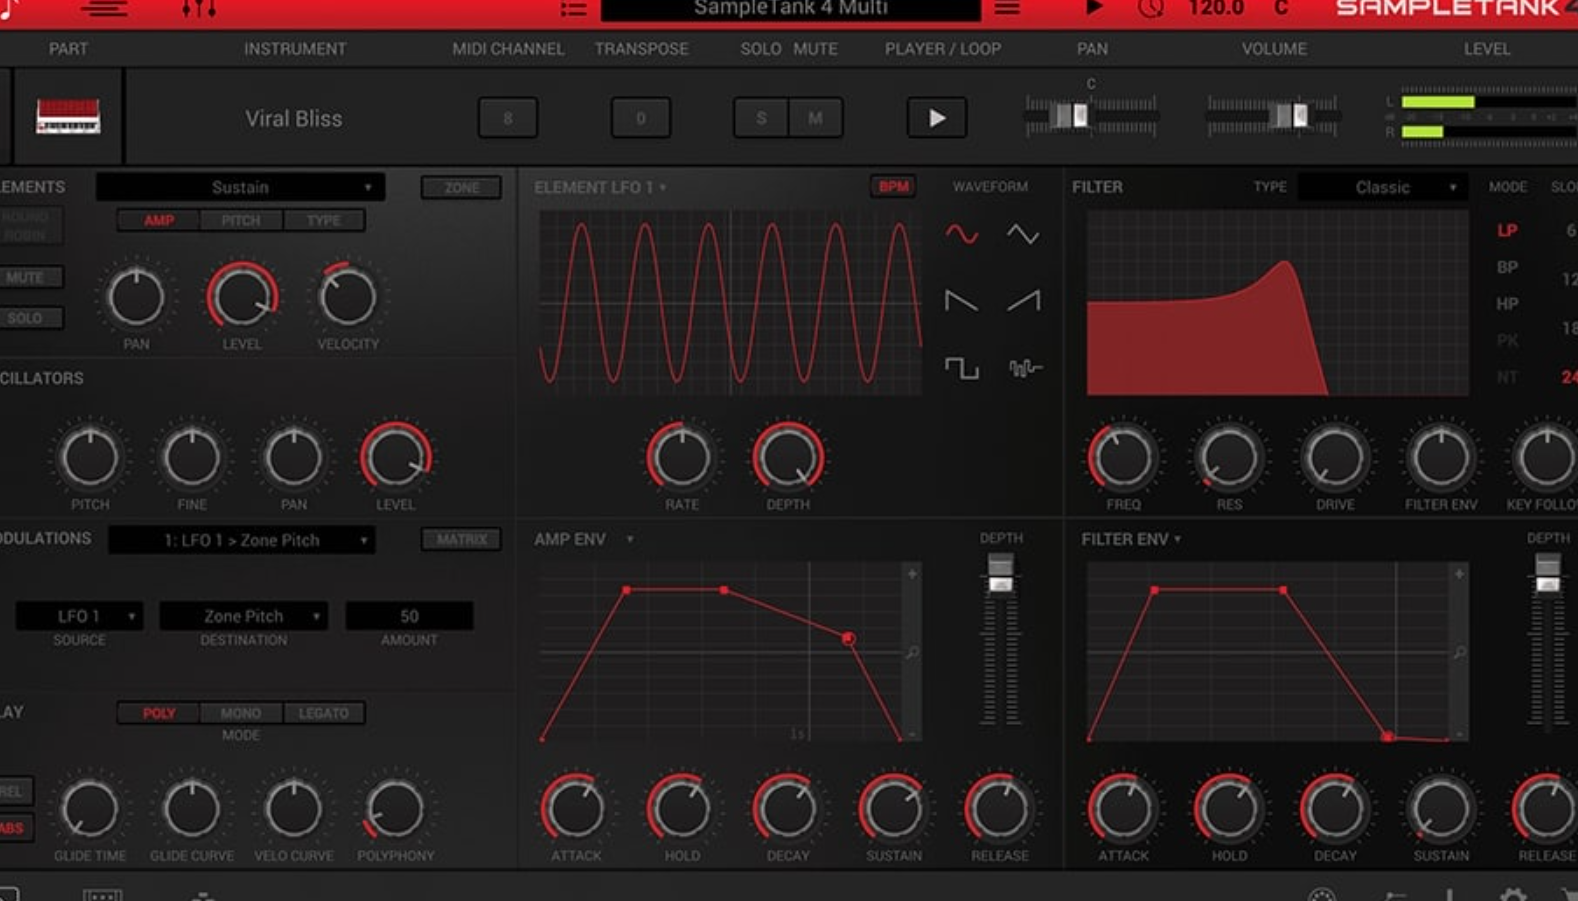The width and height of the screenshot is (1578, 901).
Task: Click the metronome clock icon
Action: (1151, 9)
